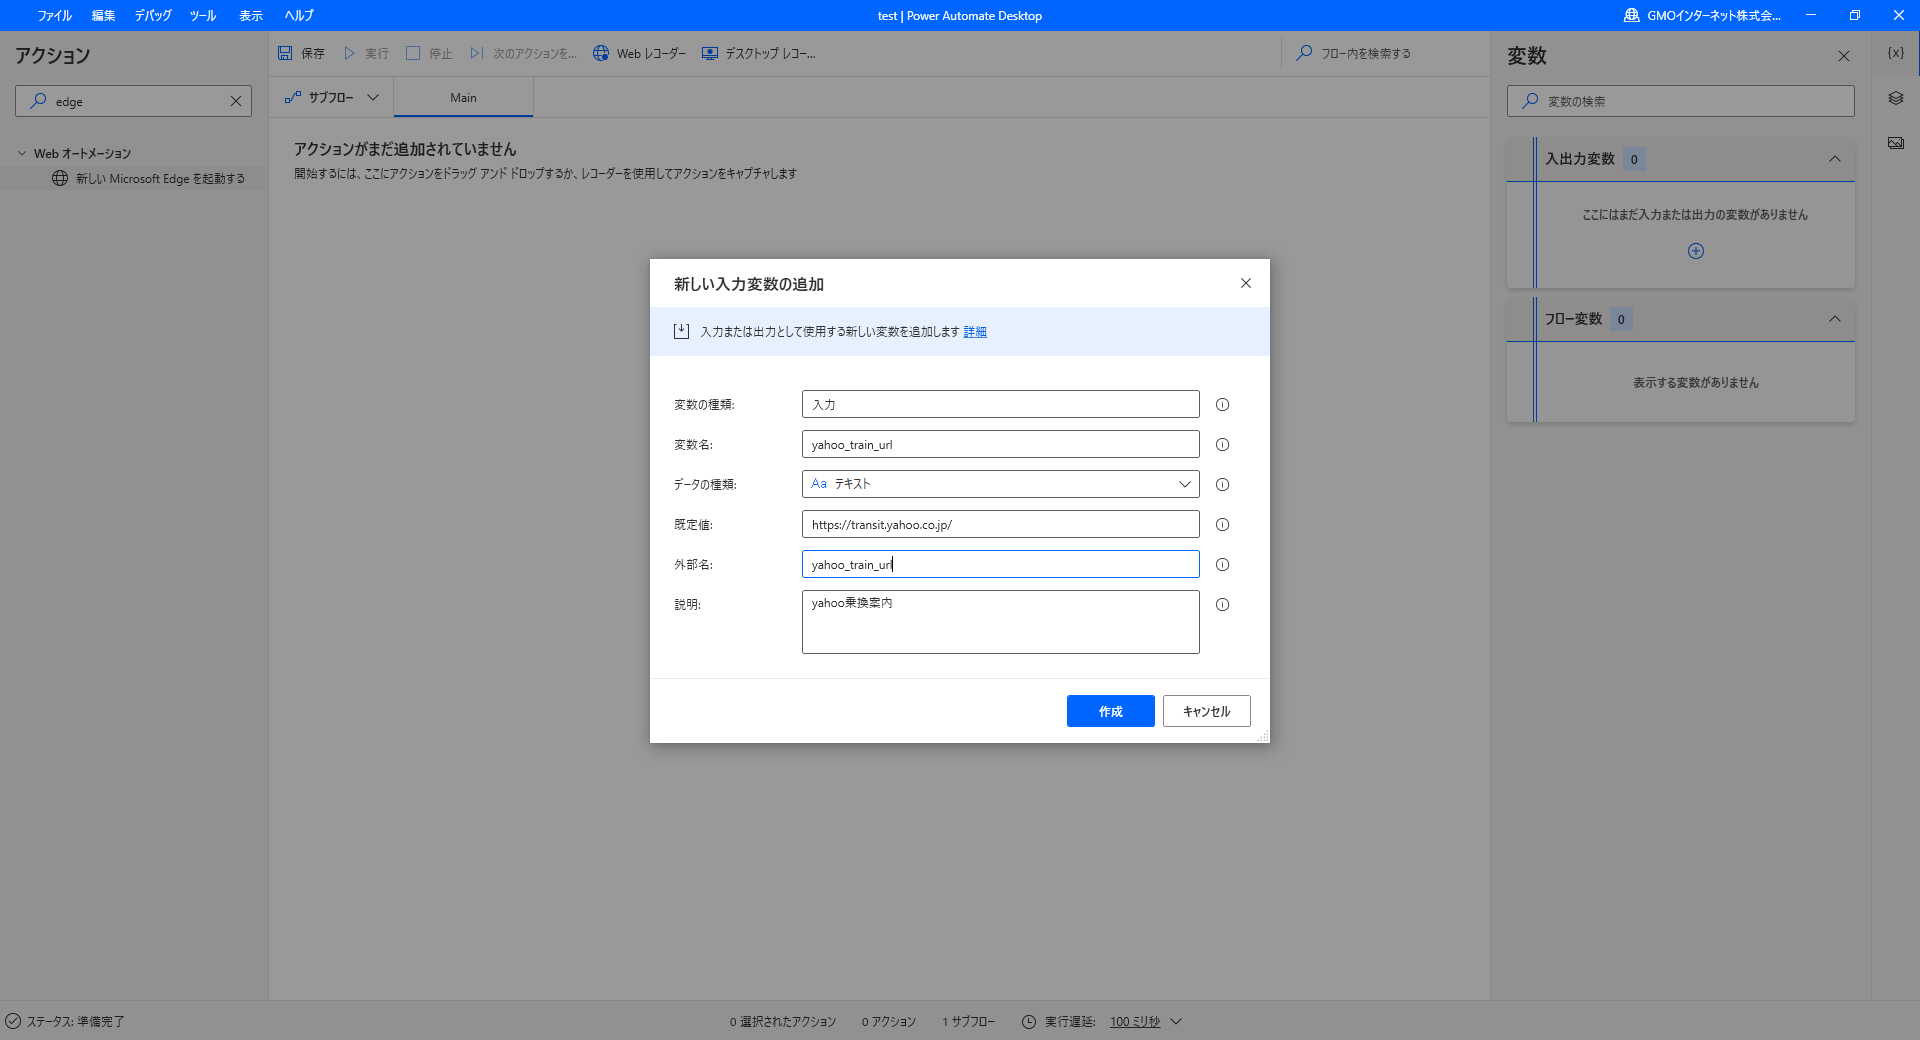Click the run delay clock icon

(x=1029, y=1021)
